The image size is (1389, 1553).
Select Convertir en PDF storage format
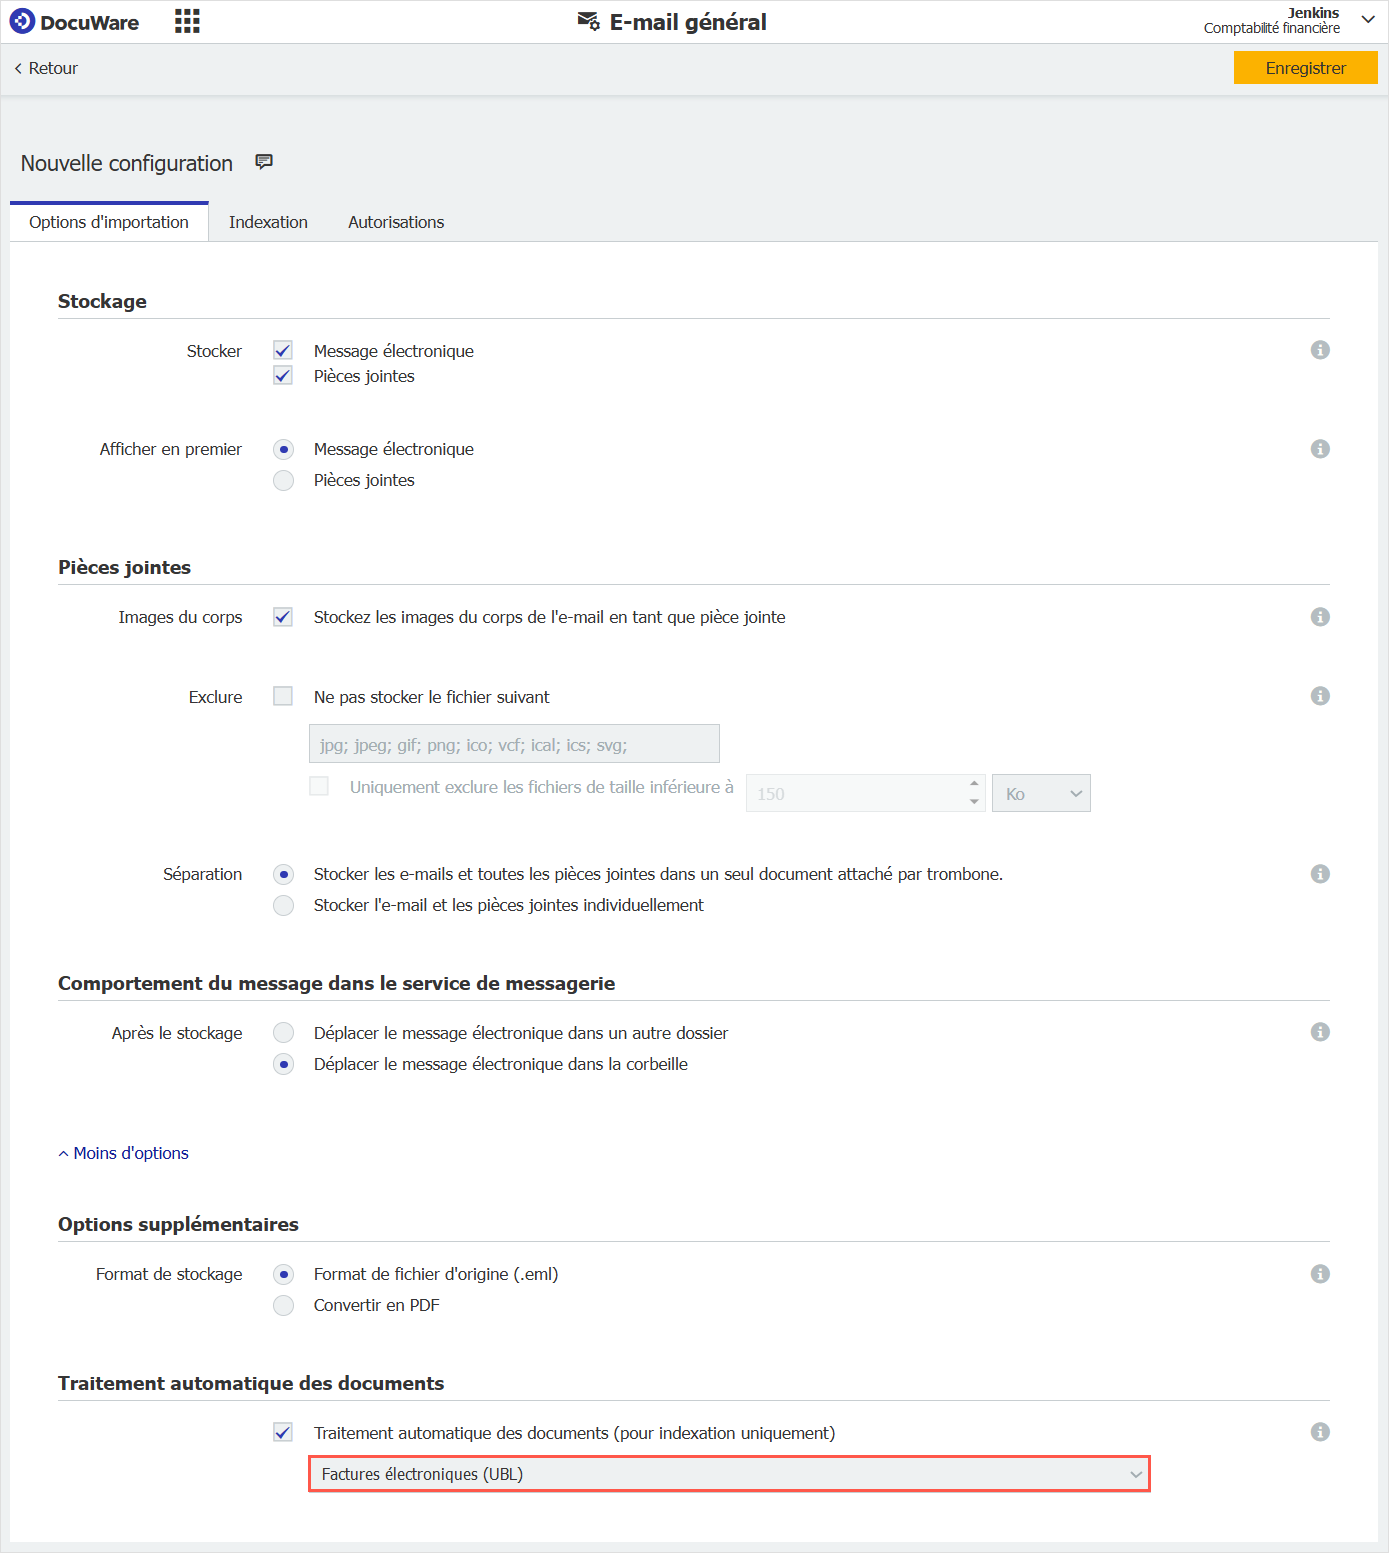click(x=284, y=1305)
